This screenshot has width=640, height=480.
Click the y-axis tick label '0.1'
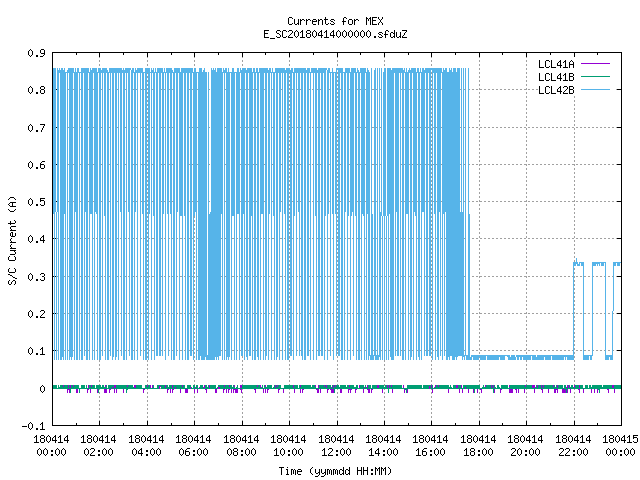pyautogui.click(x=37, y=351)
